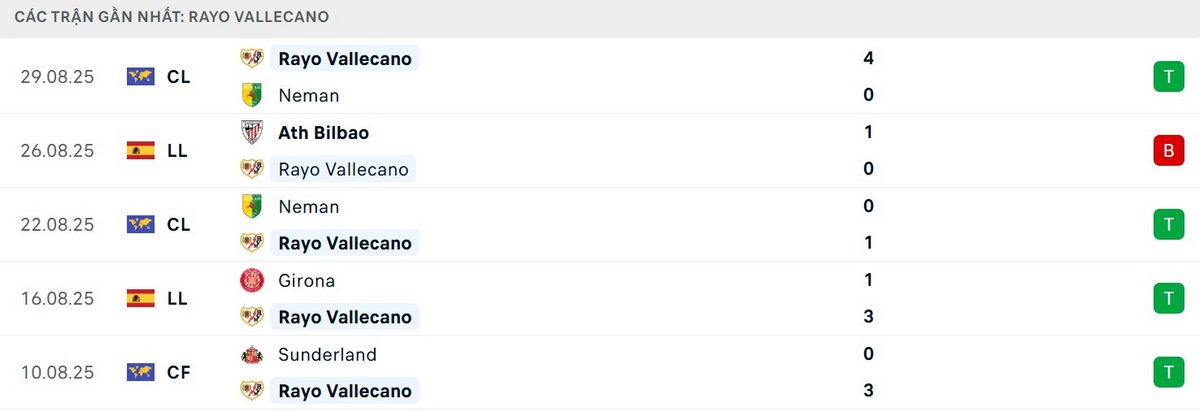
Task: Select the Neman name in the 22.08.25 match
Action: coord(309,206)
